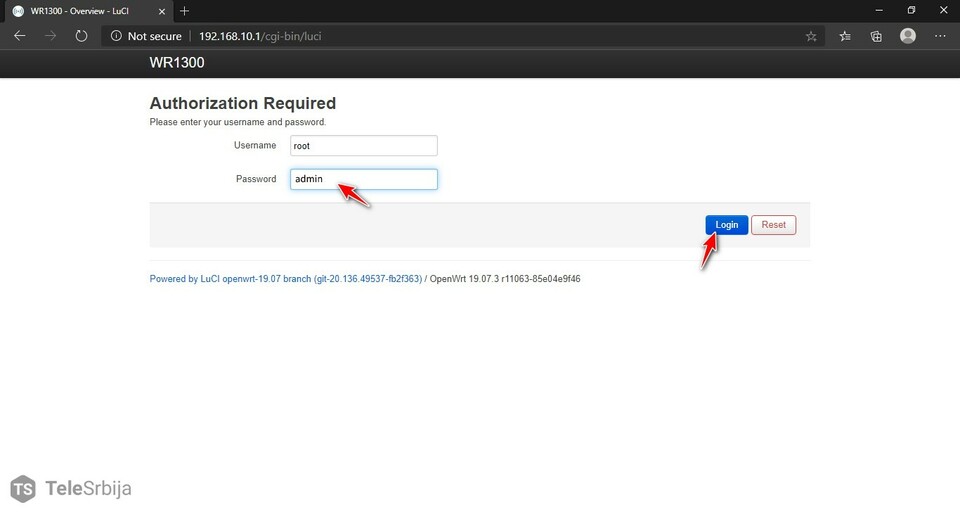Click the Password field containing admin
The height and width of the screenshot is (512, 960).
[x=364, y=179]
